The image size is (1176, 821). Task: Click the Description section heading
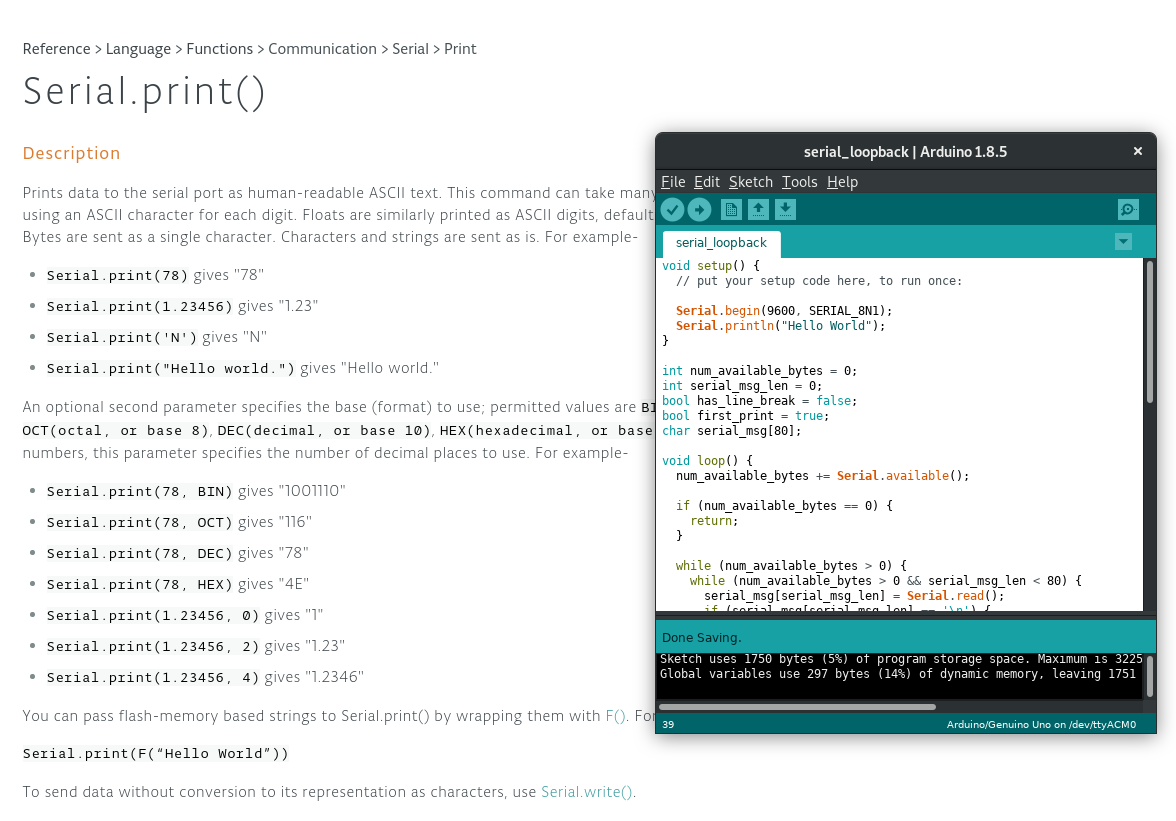tap(71, 153)
